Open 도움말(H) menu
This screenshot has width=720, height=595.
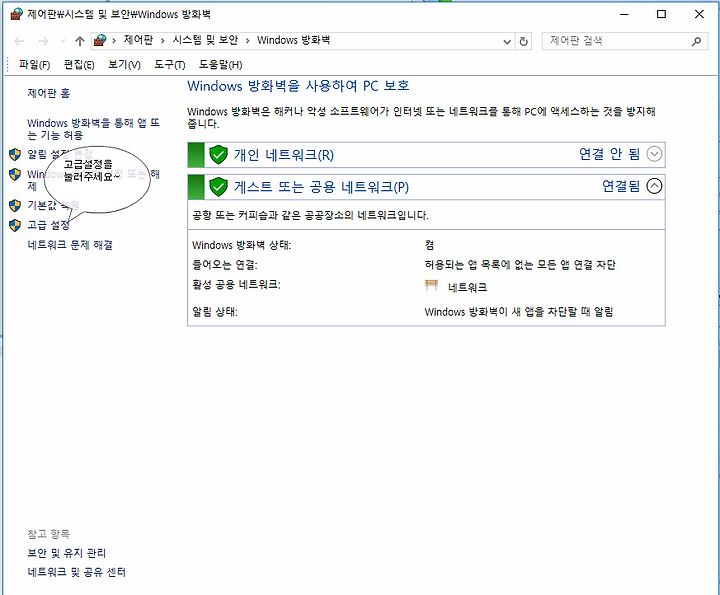click(220, 65)
